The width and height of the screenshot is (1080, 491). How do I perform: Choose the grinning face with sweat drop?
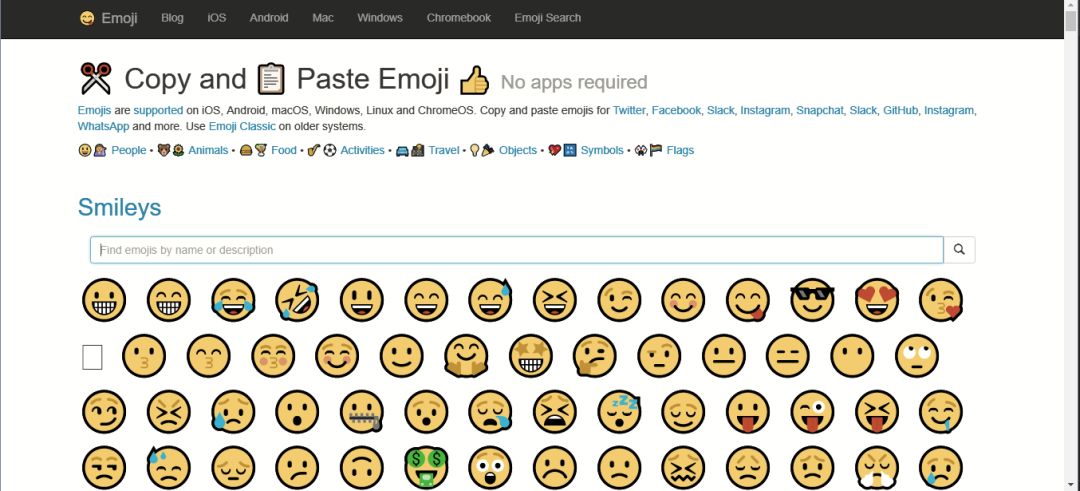pos(490,300)
